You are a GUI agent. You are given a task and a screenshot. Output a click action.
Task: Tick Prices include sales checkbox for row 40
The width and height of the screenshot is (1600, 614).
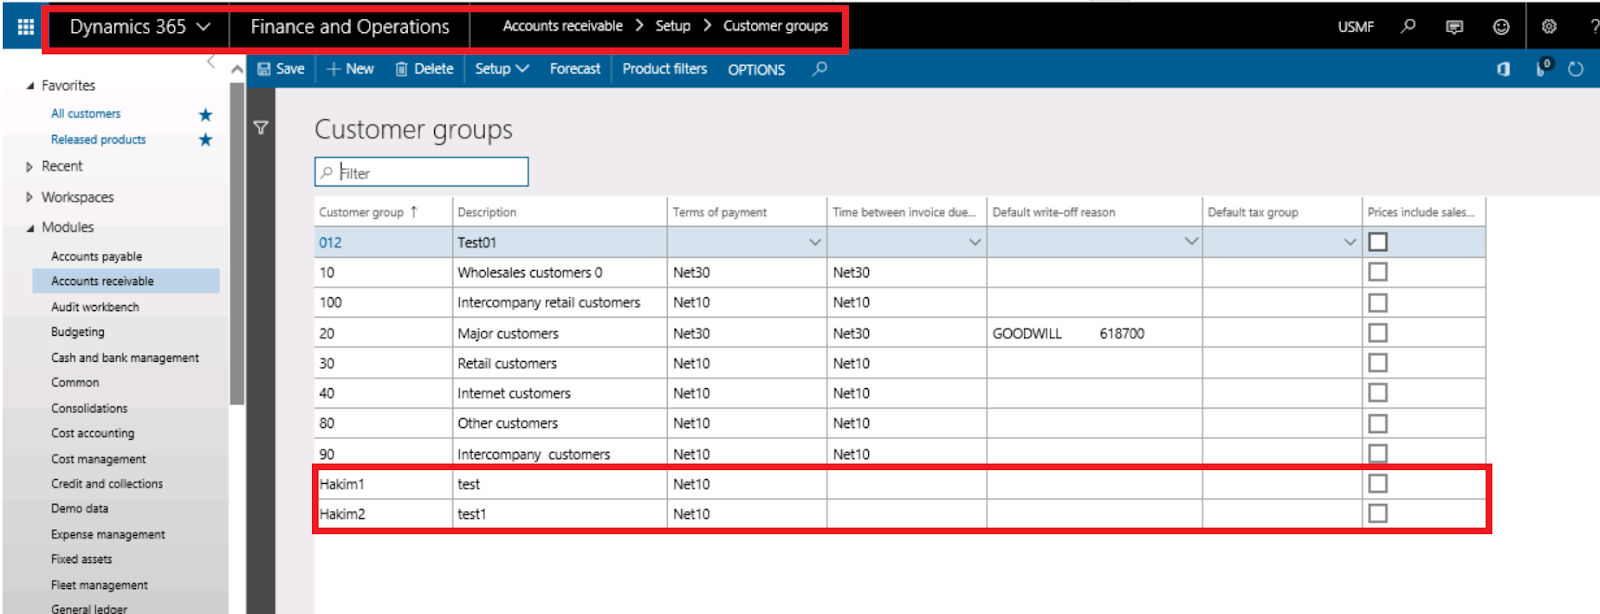click(x=1378, y=393)
